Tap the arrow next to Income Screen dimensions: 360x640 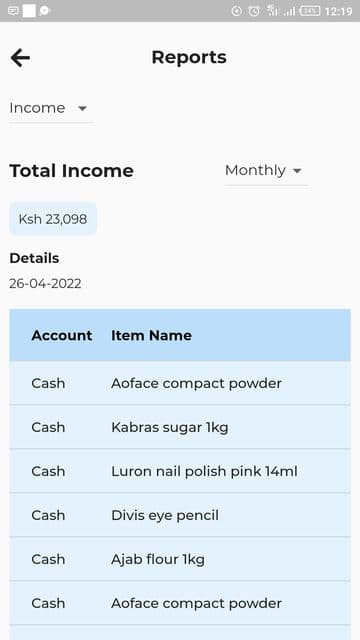(x=82, y=109)
